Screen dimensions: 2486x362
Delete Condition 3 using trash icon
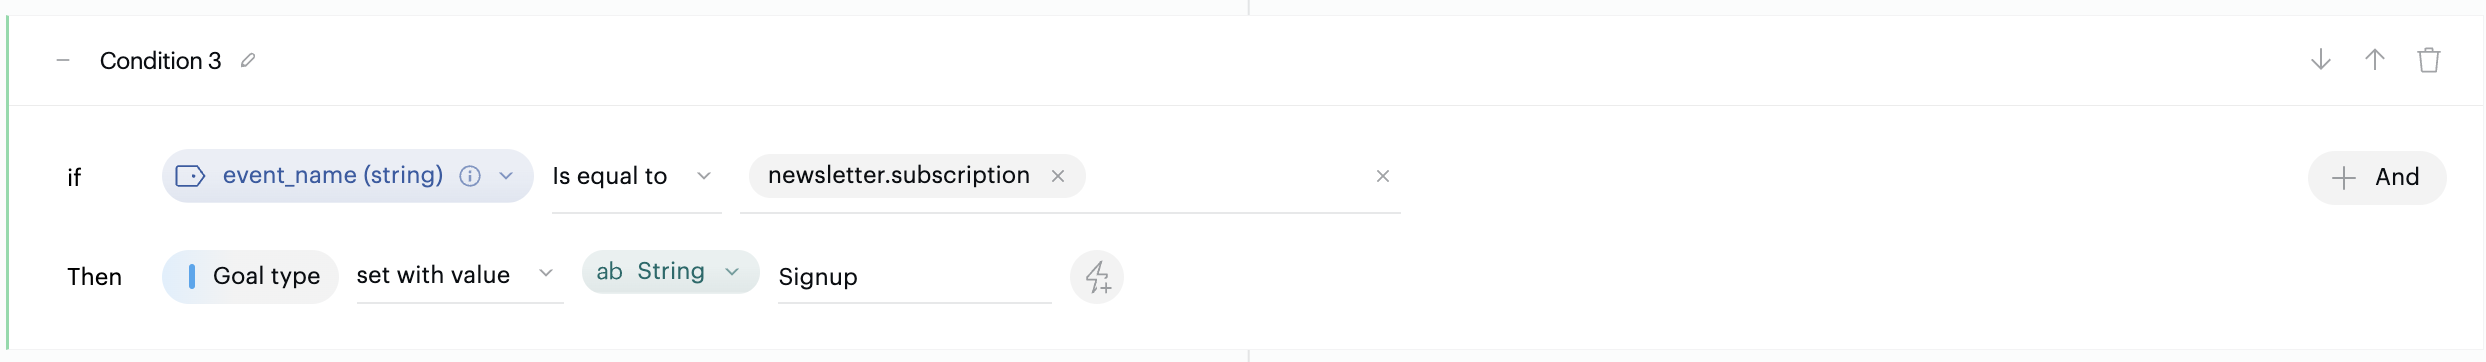2429,60
